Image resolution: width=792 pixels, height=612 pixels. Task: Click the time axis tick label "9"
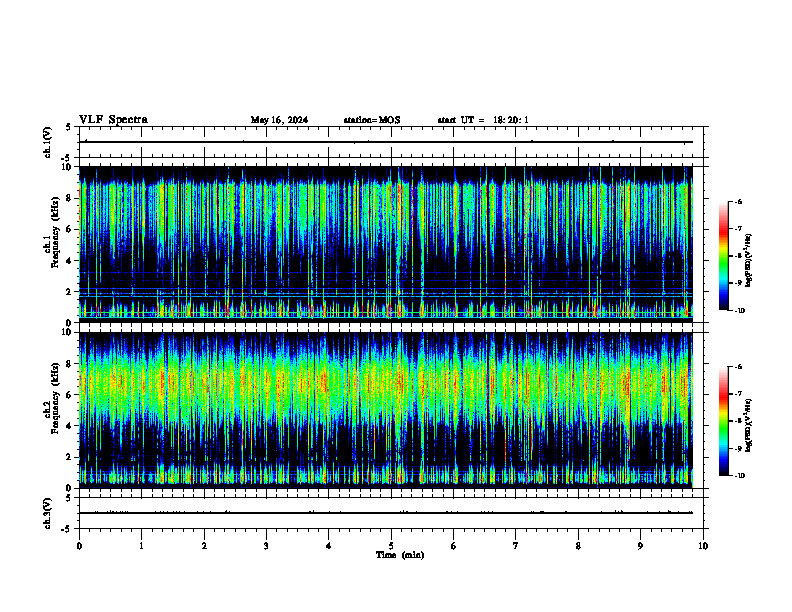click(x=640, y=546)
